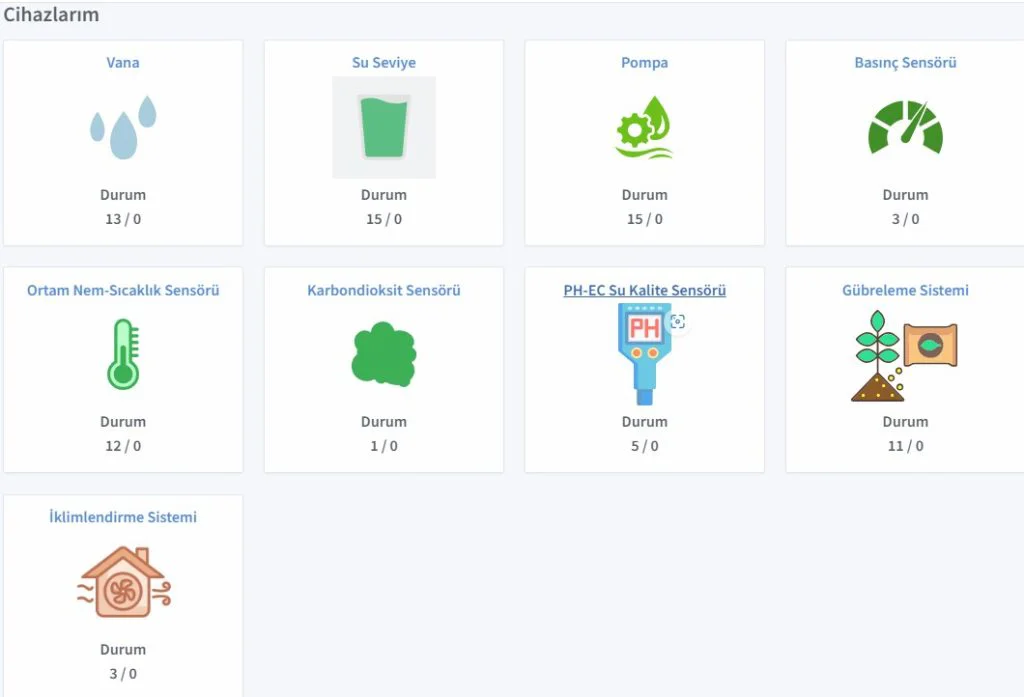Click the Vana status count 13 / 0
Screen dimensions: 1024x697
click(x=123, y=219)
